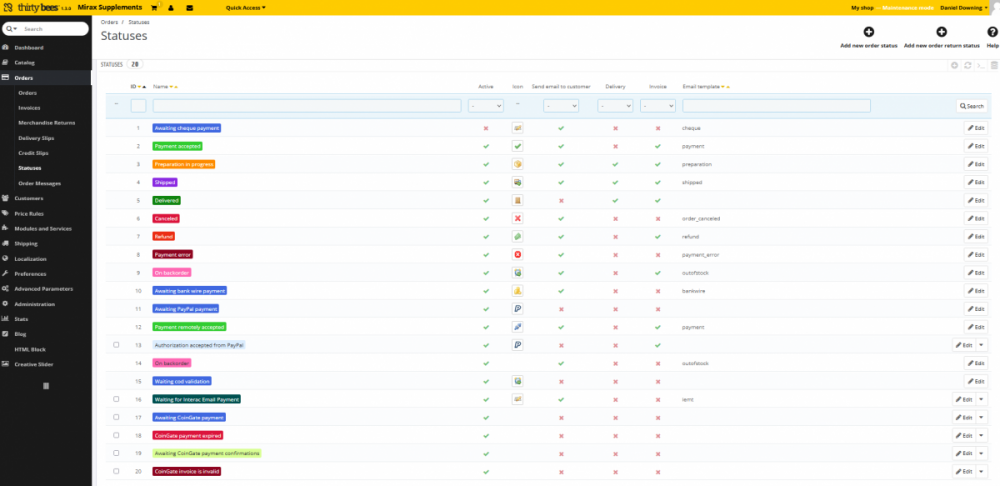The width and height of the screenshot is (1000, 486).
Task: Select checkbox for Awaiting CoinGate payment row
Action: (116, 417)
